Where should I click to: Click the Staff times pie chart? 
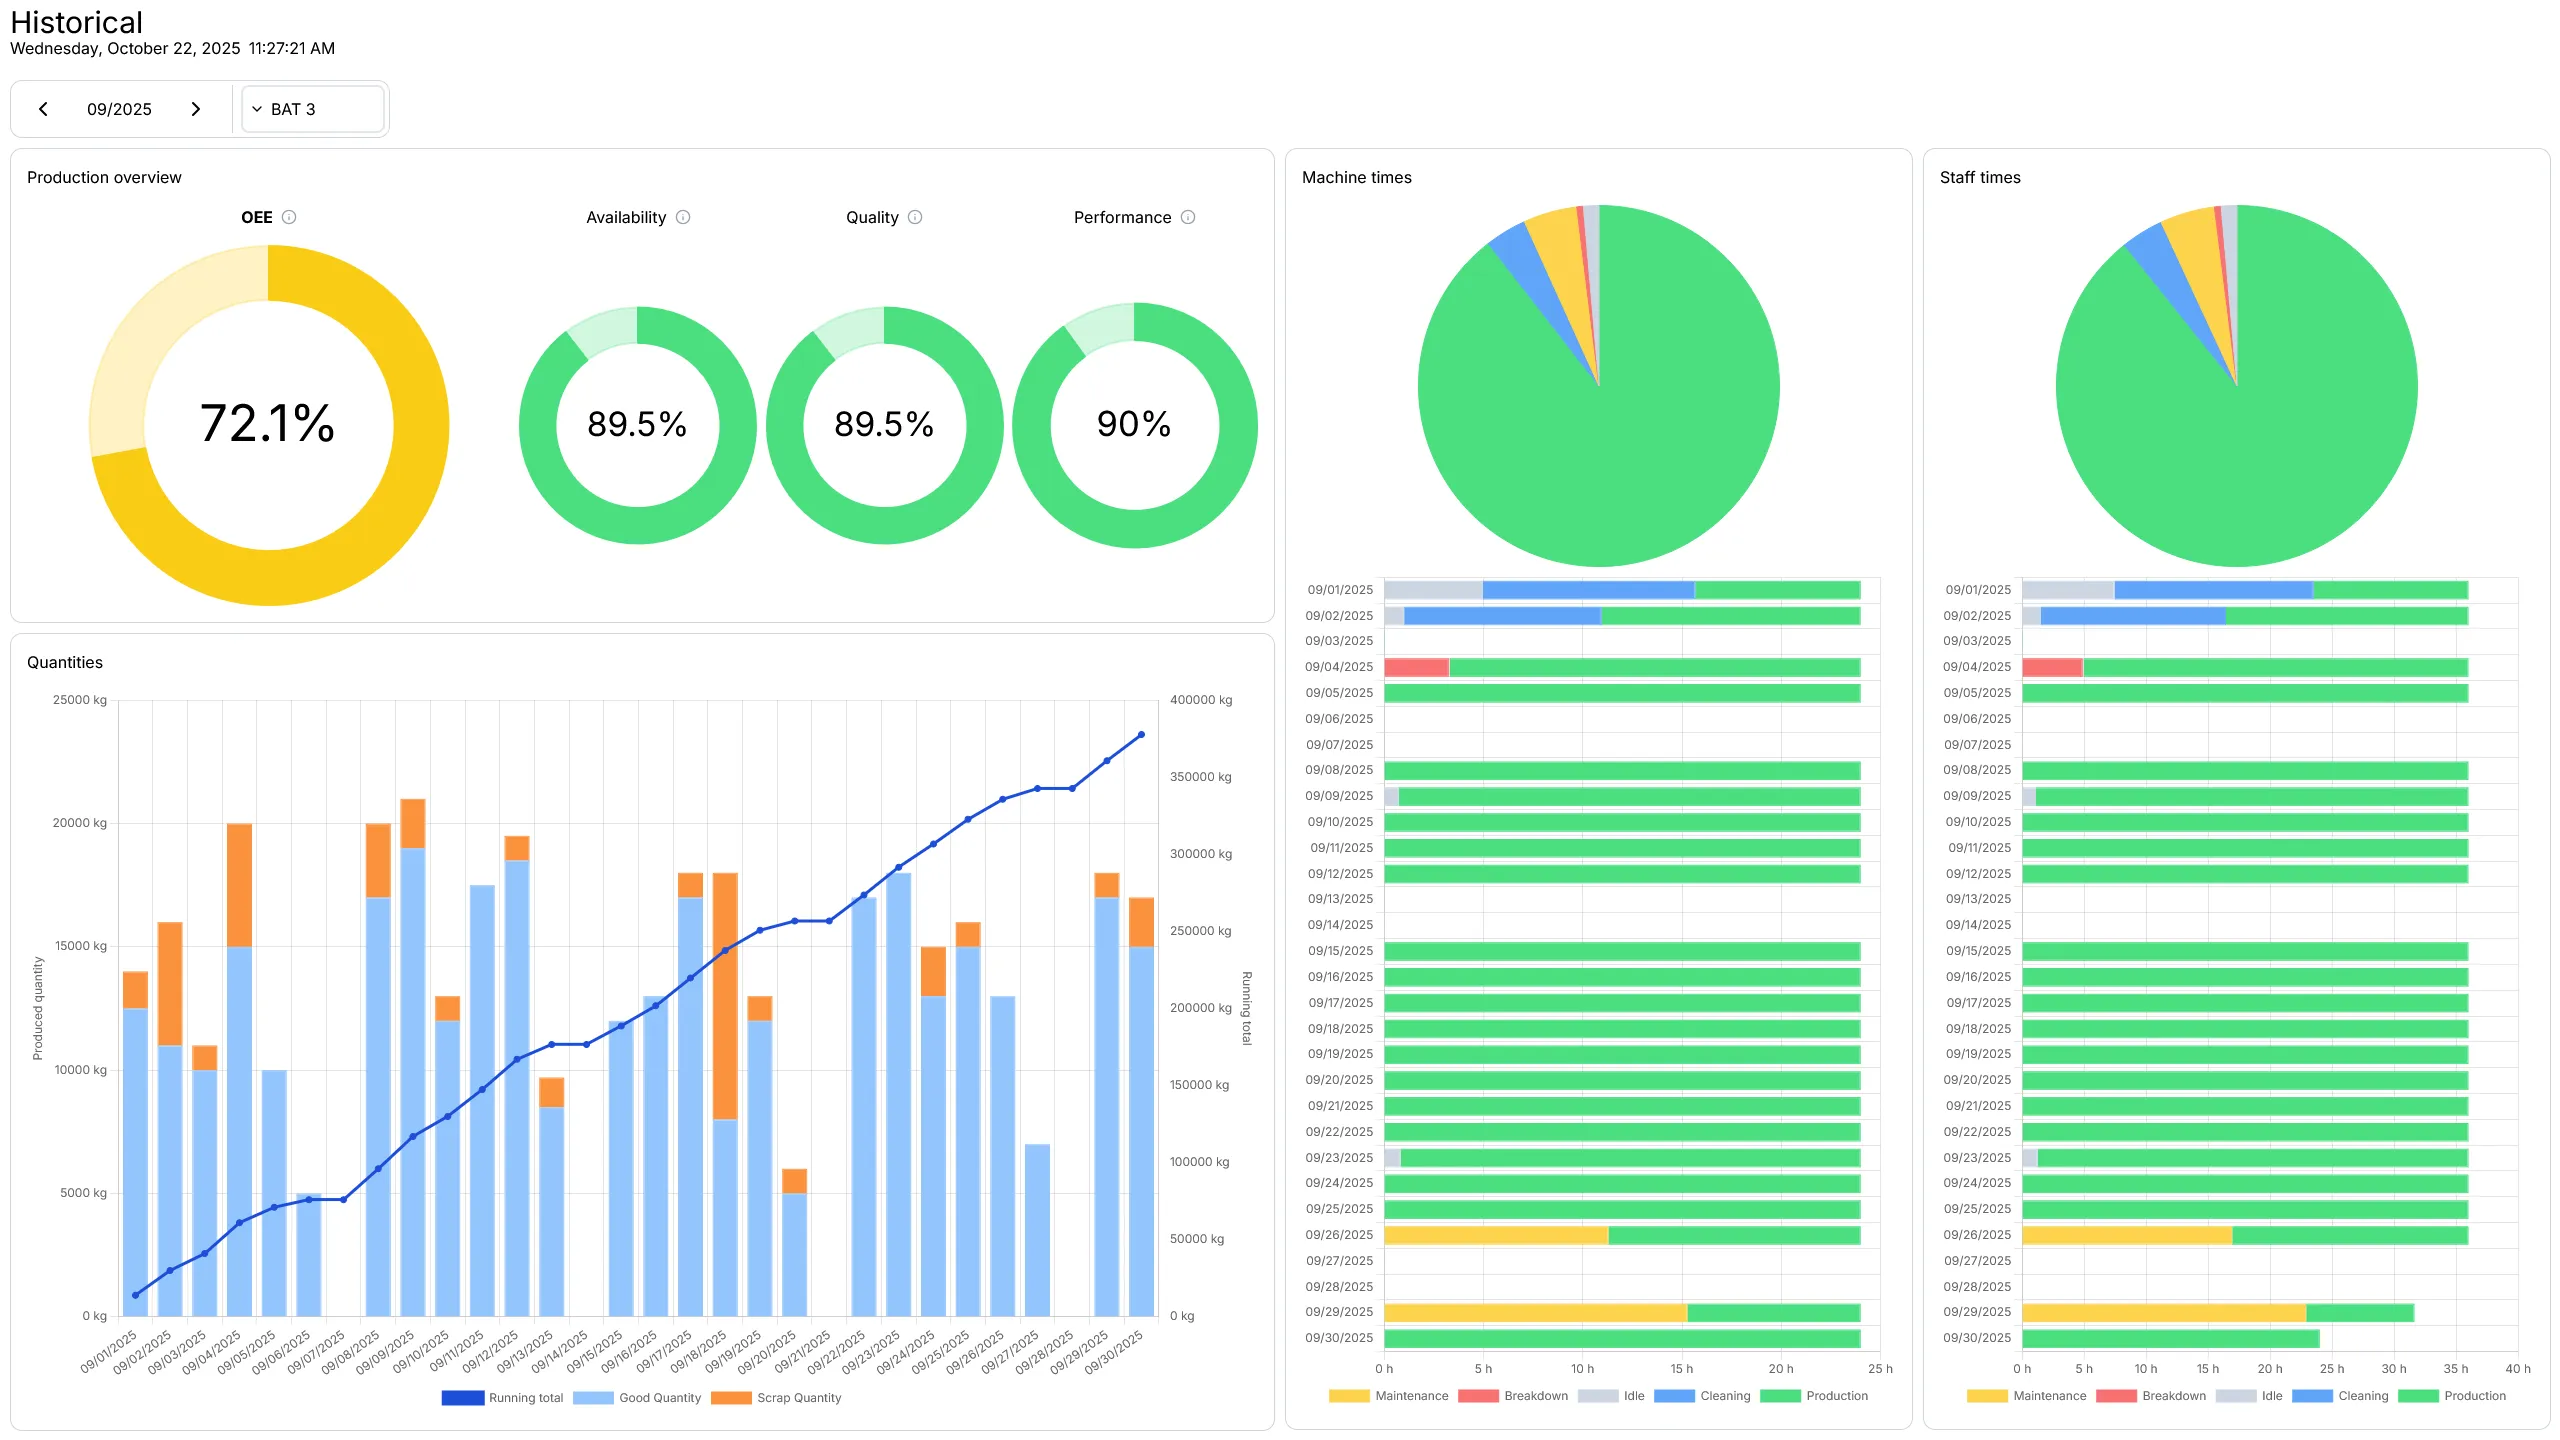coord(2236,385)
